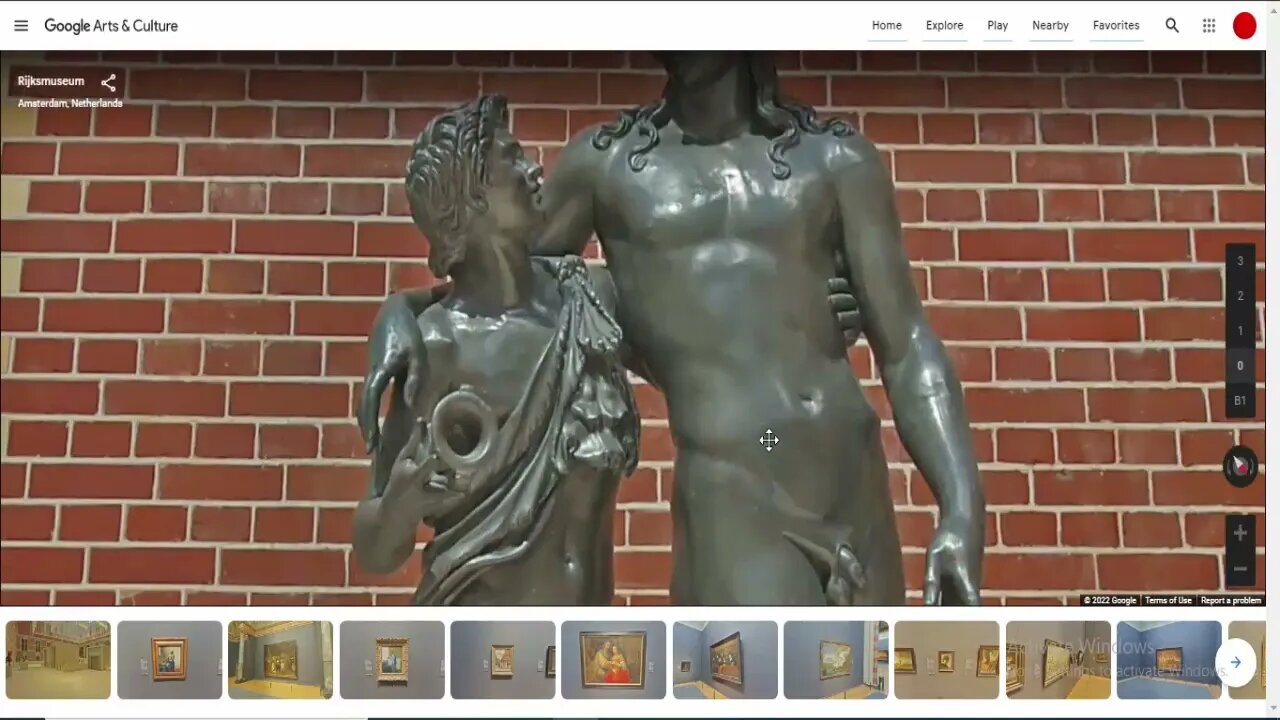Click the Rijksmuseum title link
Viewport: 1280px width, 720px height.
pos(51,81)
